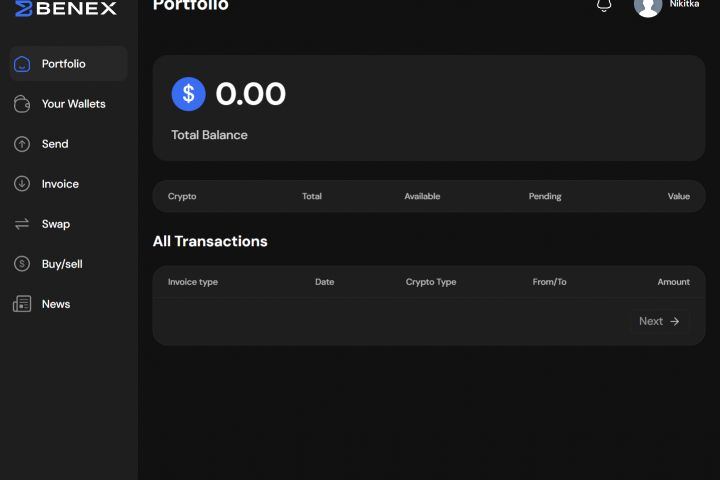This screenshot has height=480, width=720.
Task: Open the Your Wallets menu item
Action: point(73,104)
